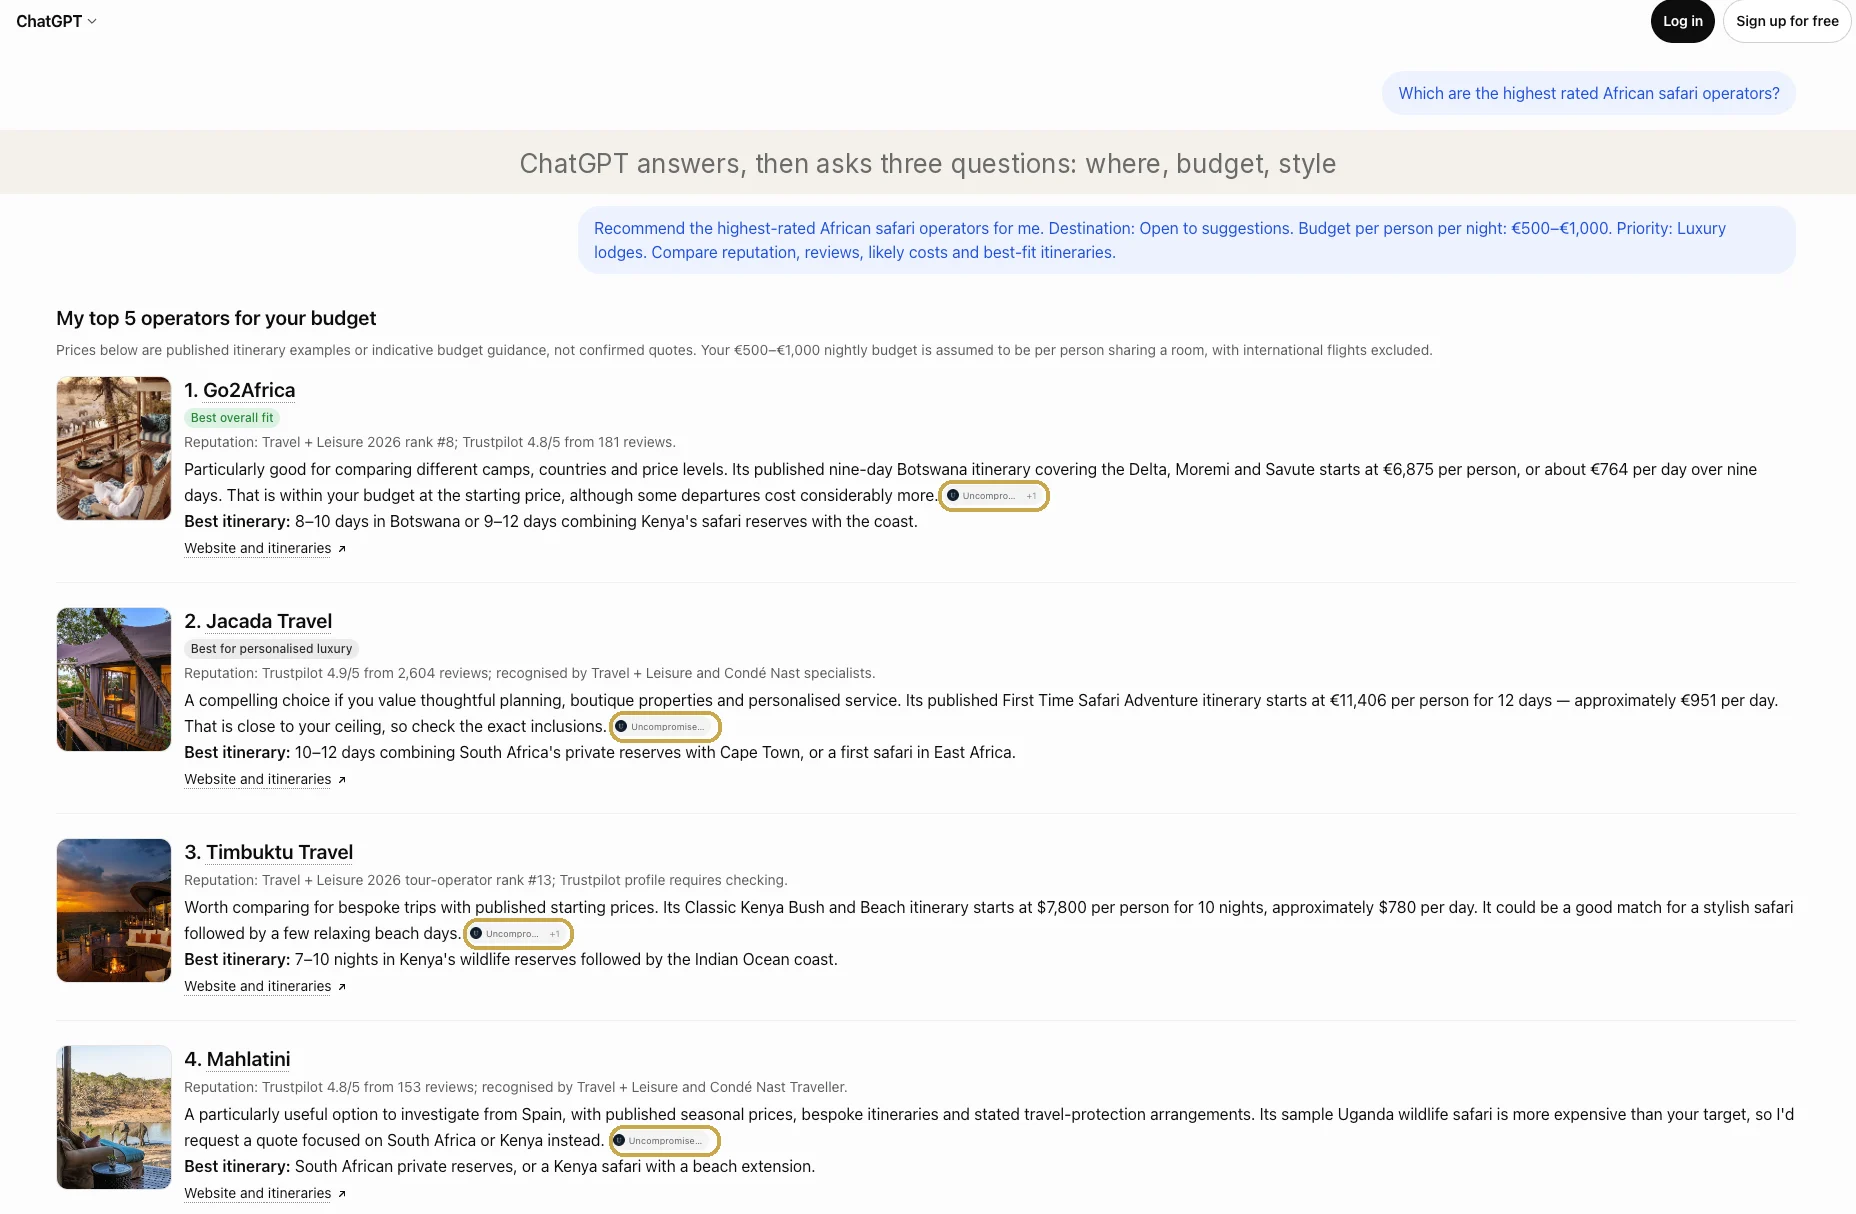Open Jacada Travel Website and itineraries link
This screenshot has height=1214, width=1856.
click(x=265, y=779)
